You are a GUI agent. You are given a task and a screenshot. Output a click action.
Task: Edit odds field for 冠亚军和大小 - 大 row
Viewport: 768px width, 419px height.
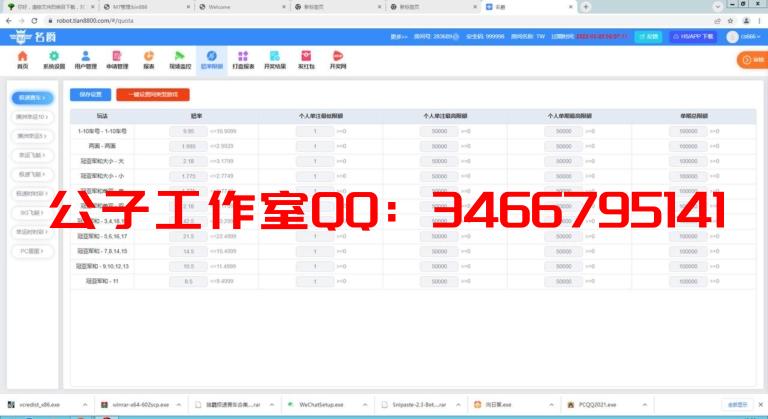click(x=188, y=161)
